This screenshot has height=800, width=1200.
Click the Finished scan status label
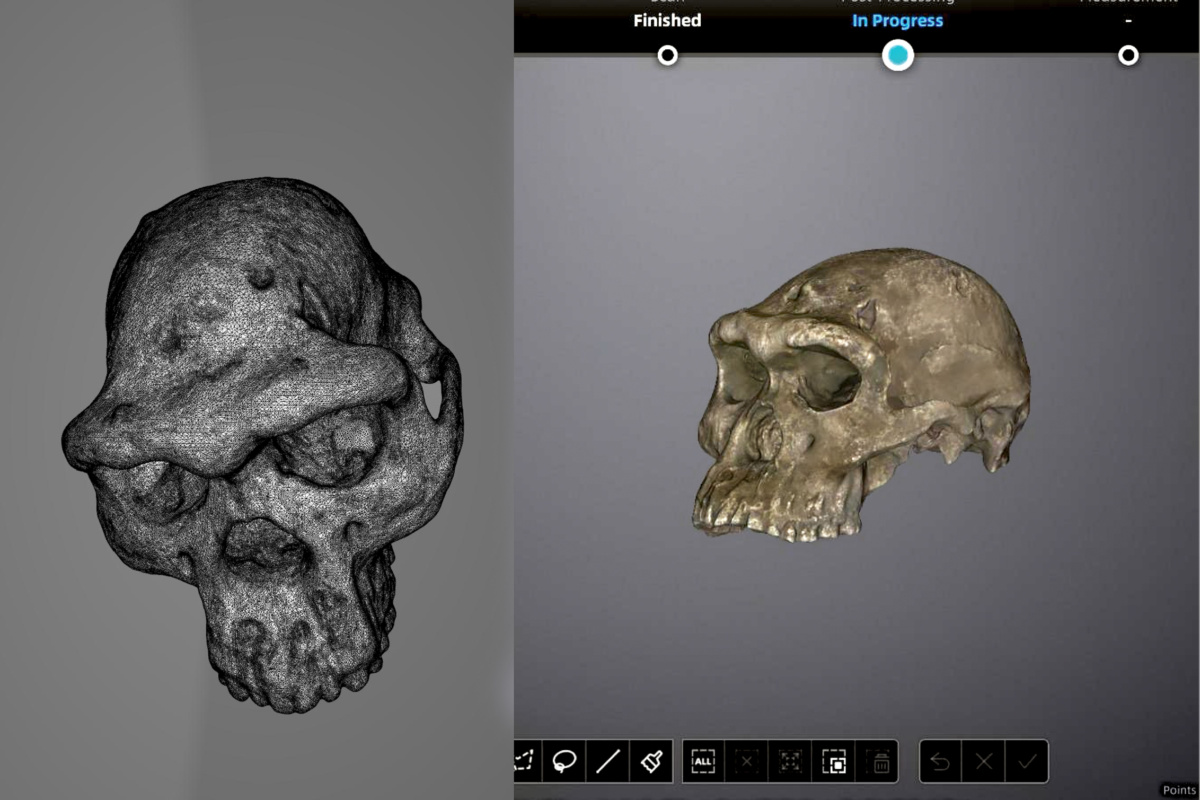[x=667, y=20]
